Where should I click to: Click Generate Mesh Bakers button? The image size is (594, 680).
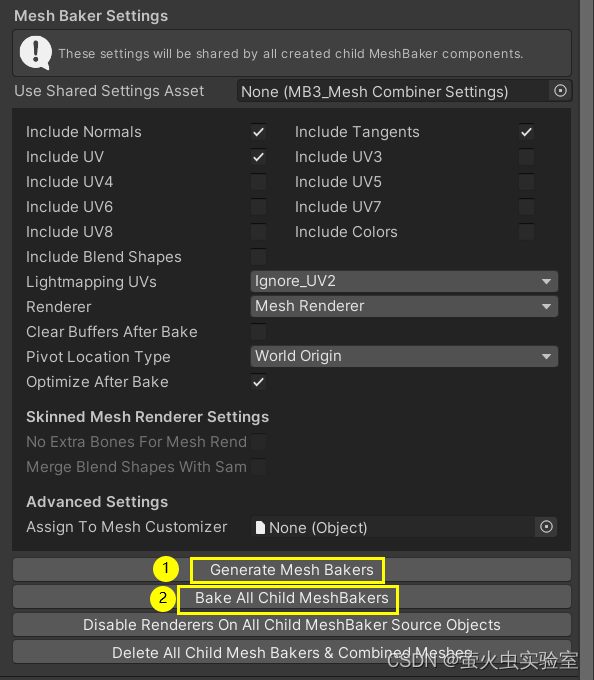coord(292,570)
